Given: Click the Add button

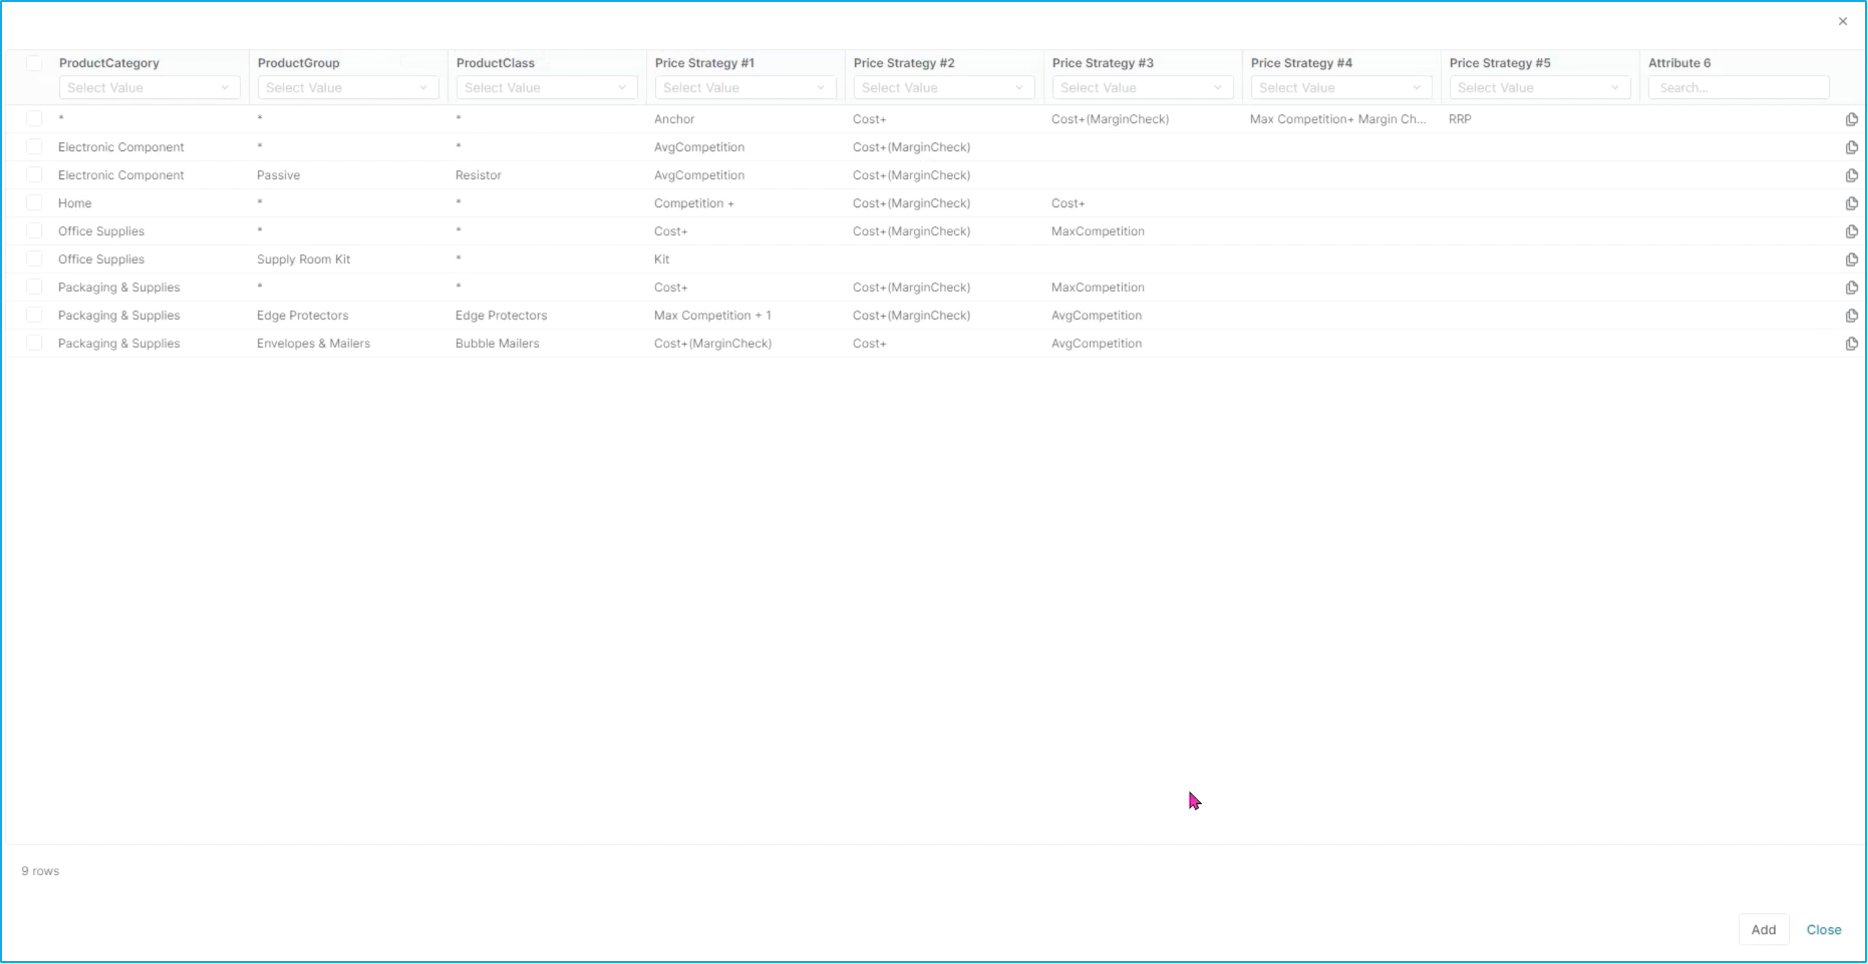Looking at the screenshot, I should pyautogui.click(x=1763, y=930).
